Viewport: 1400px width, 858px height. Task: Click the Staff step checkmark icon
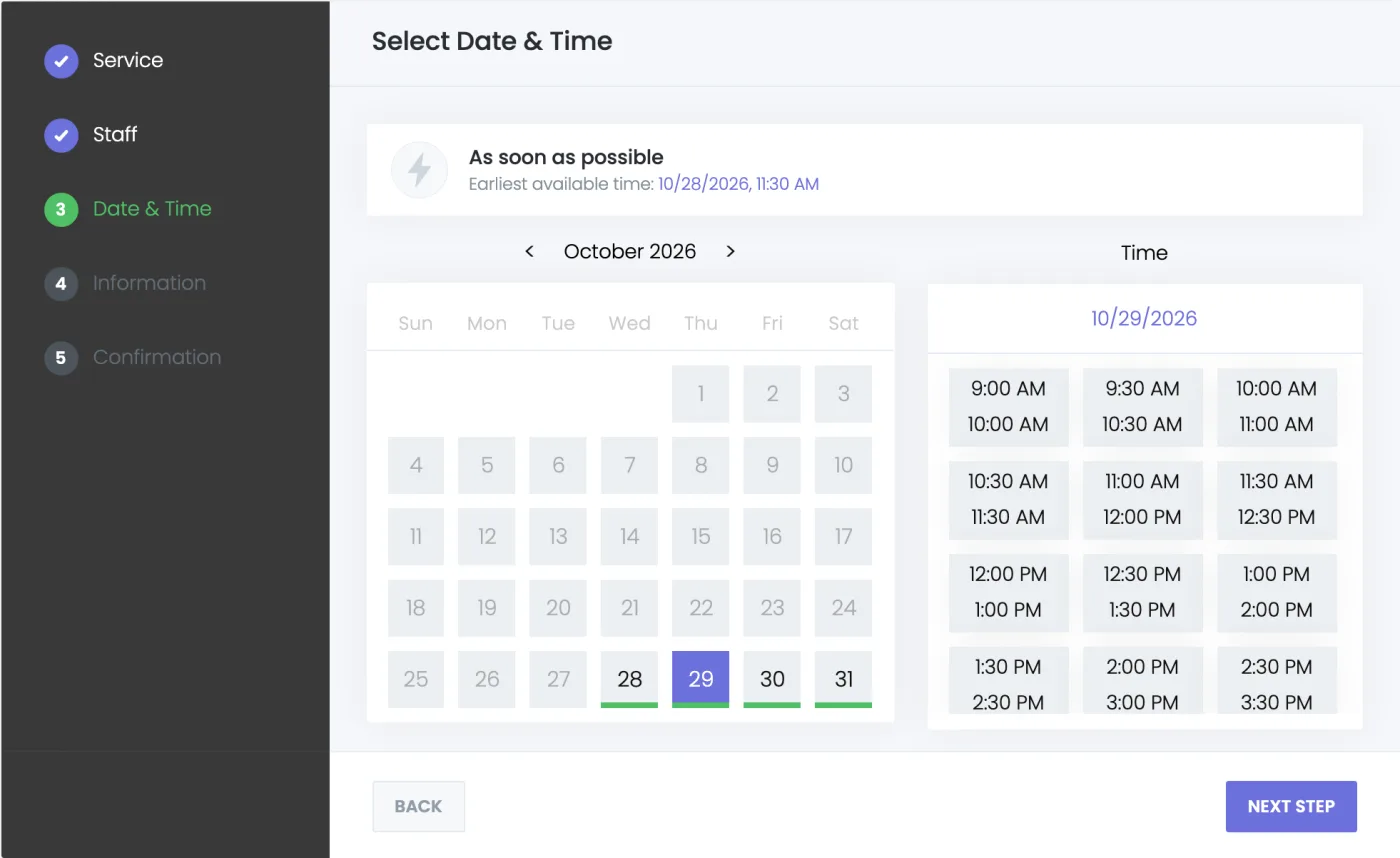point(61,134)
